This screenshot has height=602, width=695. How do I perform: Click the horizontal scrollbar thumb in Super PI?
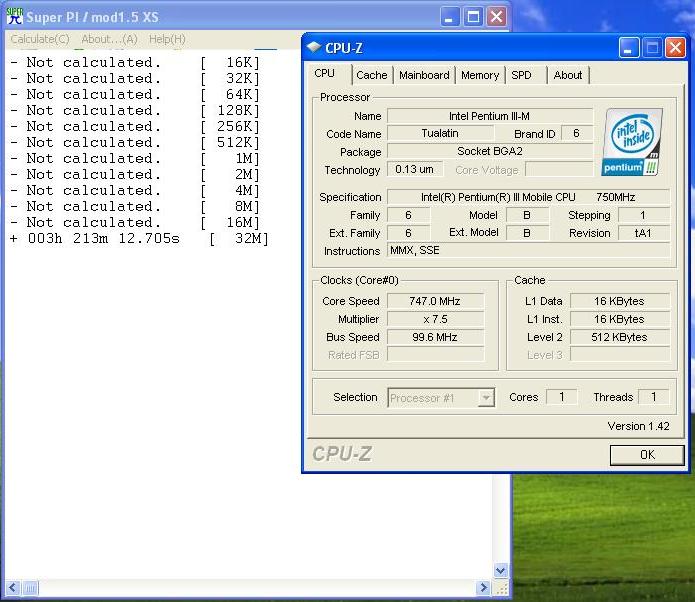coord(30,588)
